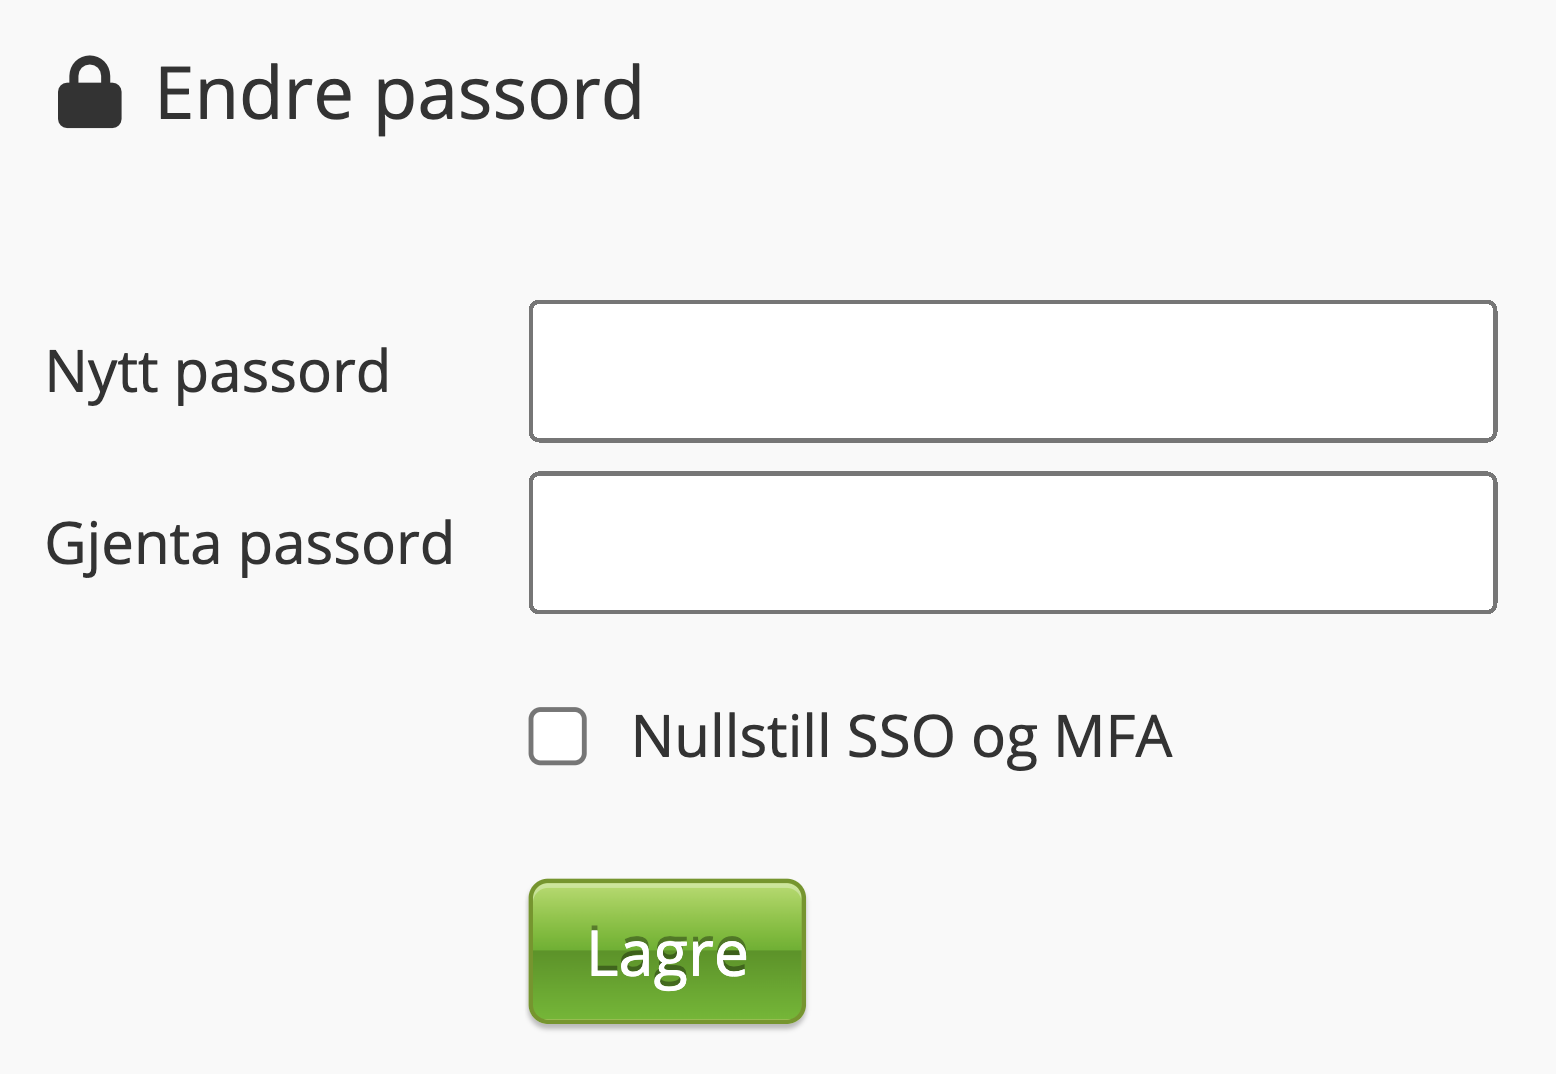This screenshot has height=1074, width=1556.
Task: Click the first empty text field
Action: coord(1012,371)
